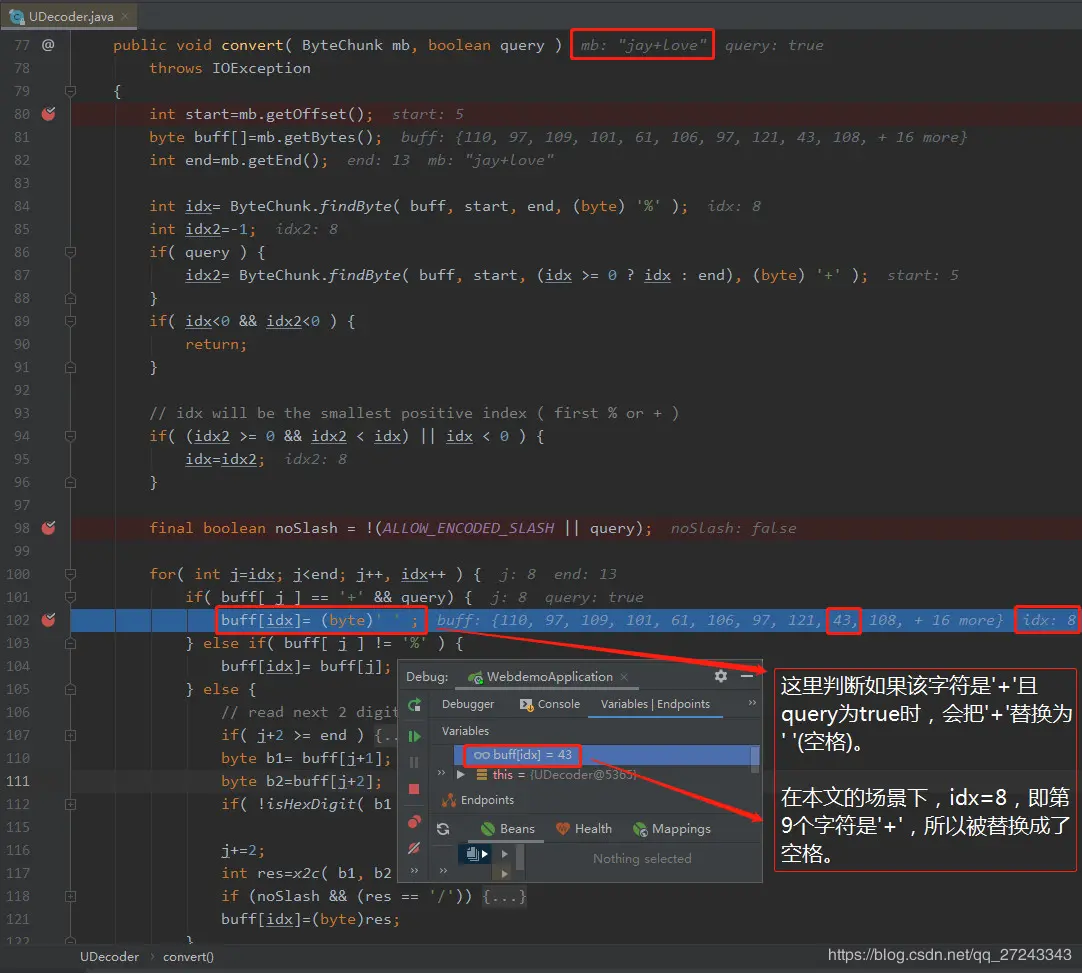
Task: Click the 'Variables' section heading
Action: 465,731
